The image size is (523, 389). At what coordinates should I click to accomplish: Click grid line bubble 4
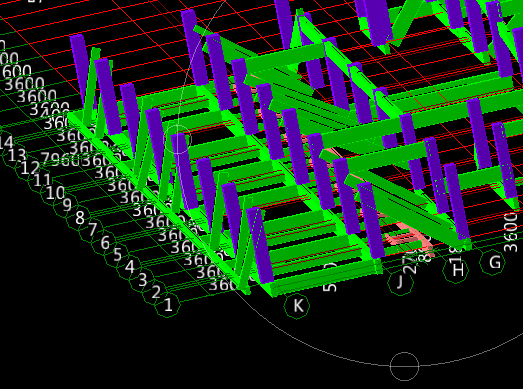(x=130, y=267)
